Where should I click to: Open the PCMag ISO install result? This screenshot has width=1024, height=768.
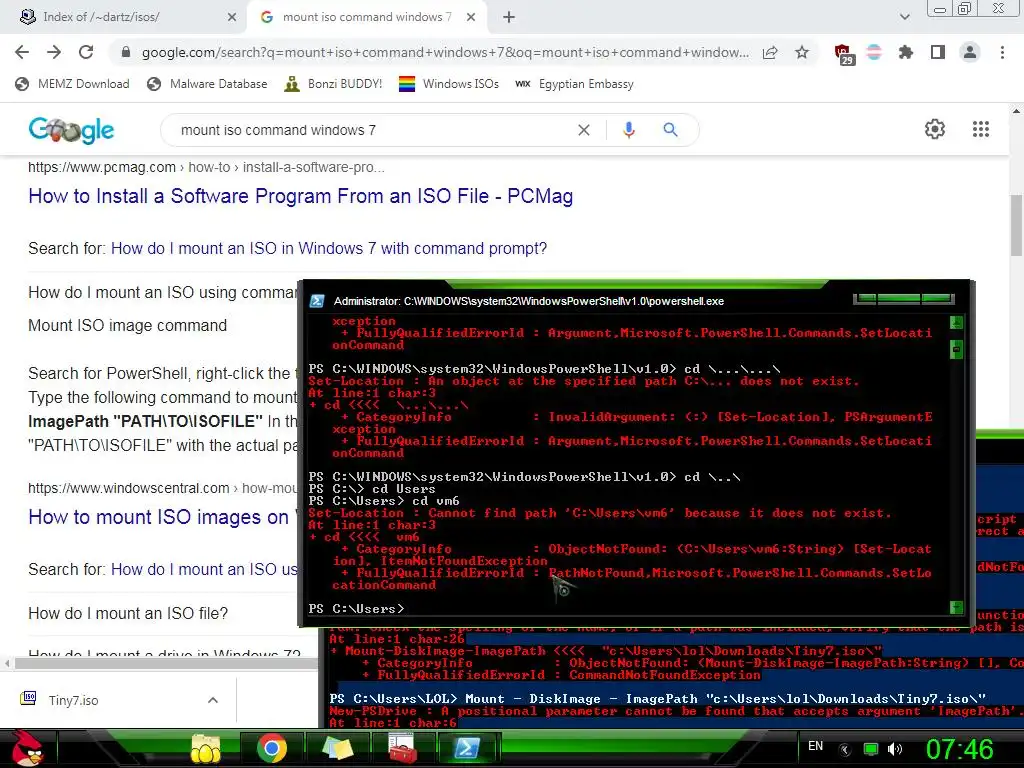coord(300,196)
